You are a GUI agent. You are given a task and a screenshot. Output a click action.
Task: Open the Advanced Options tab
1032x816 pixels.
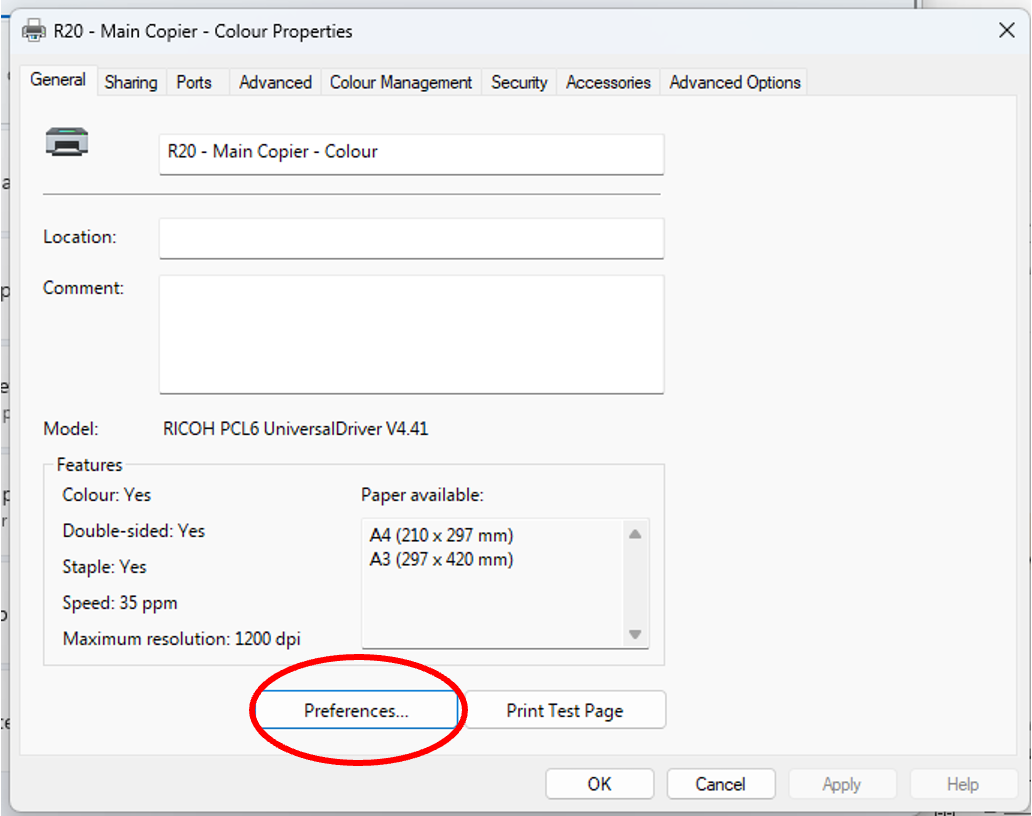(x=734, y=82)
